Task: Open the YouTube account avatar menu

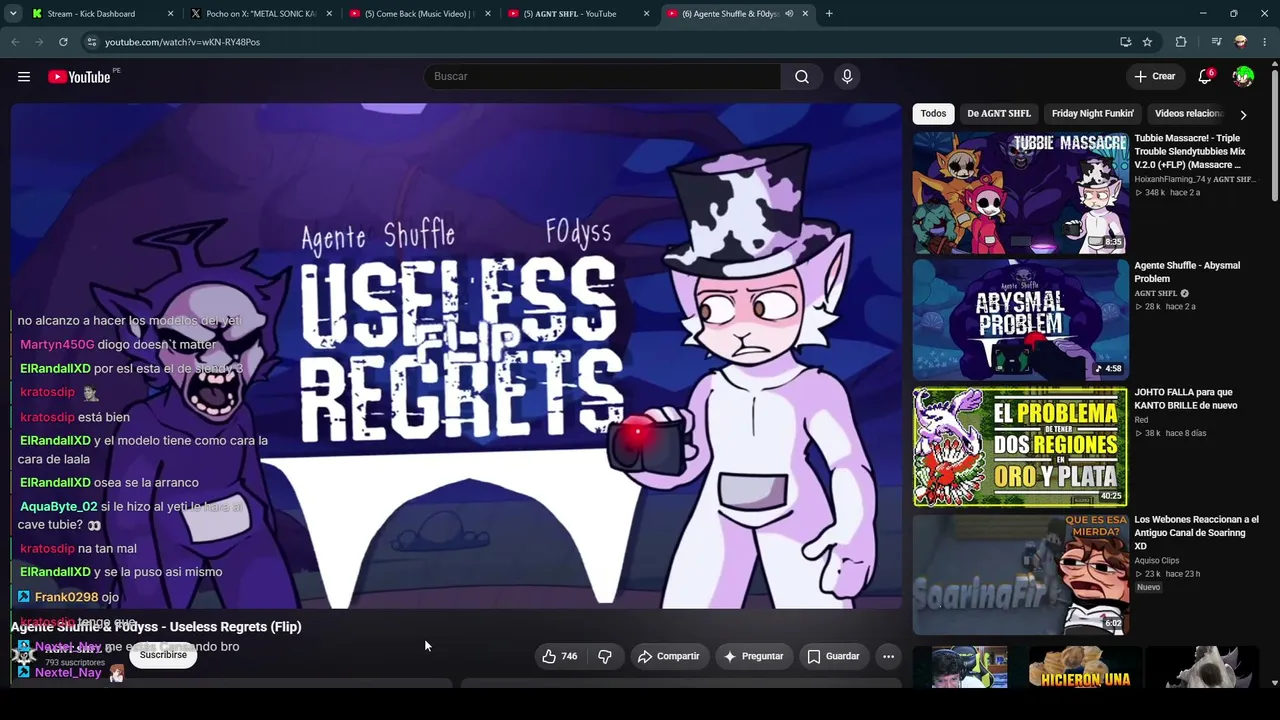Action: [1243, 77]
